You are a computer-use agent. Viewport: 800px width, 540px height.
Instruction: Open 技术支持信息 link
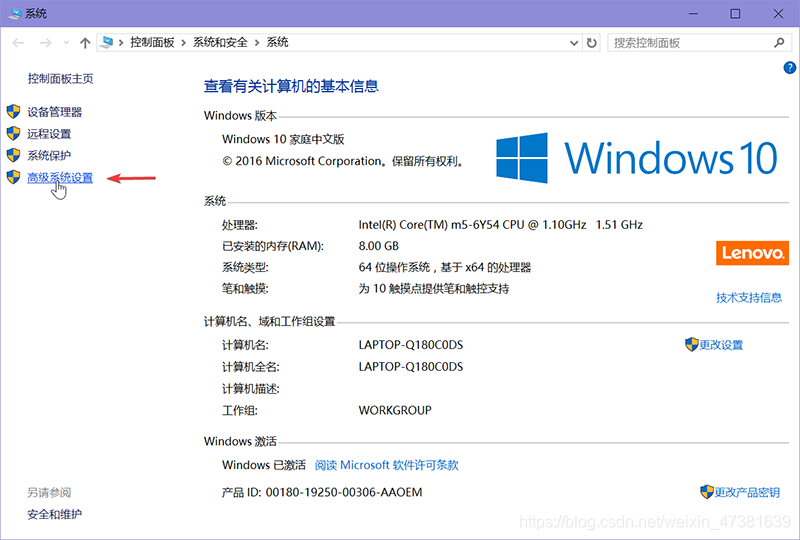click(x=748, y=298)
